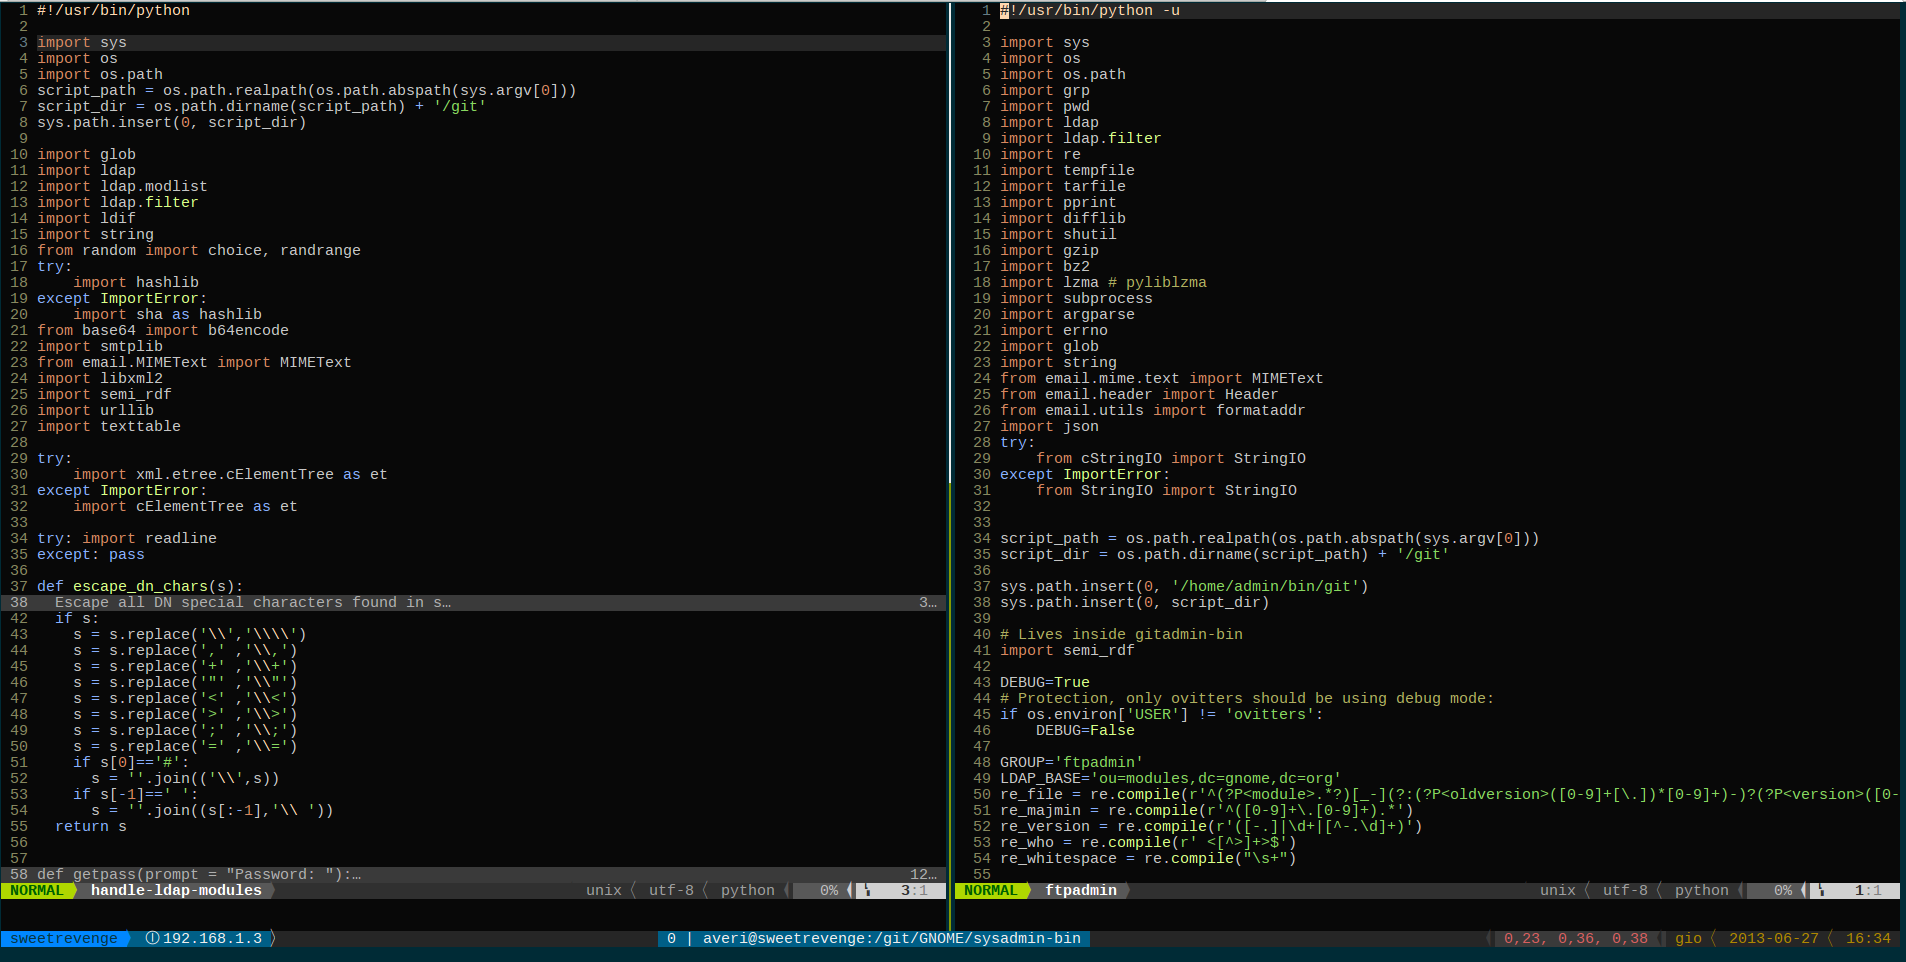This screenshot has height=962, width=1906.
Task: Click 'from base64 import b64encode' line
Action: [163, 330]
